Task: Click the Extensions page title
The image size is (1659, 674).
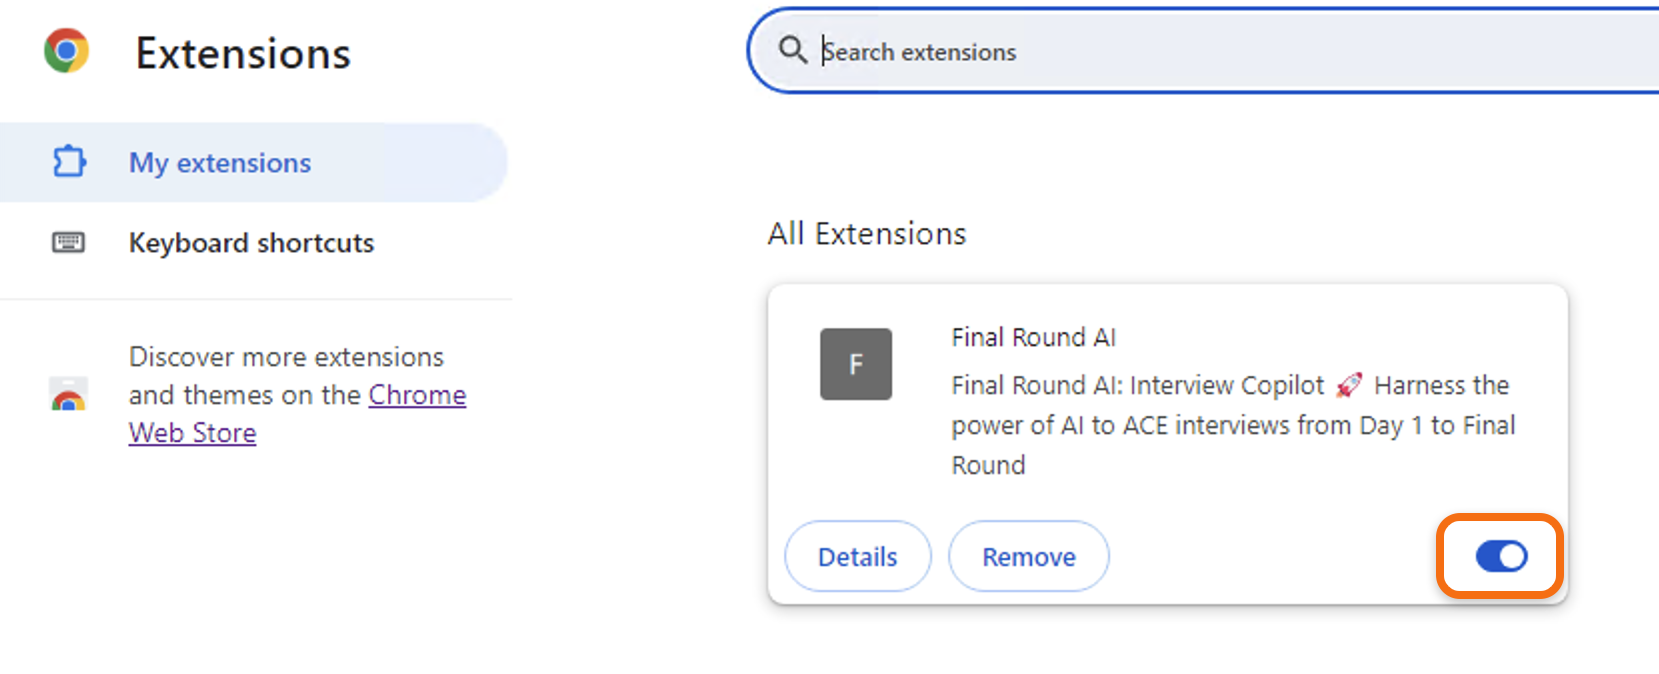Action: tap(243, 53)
